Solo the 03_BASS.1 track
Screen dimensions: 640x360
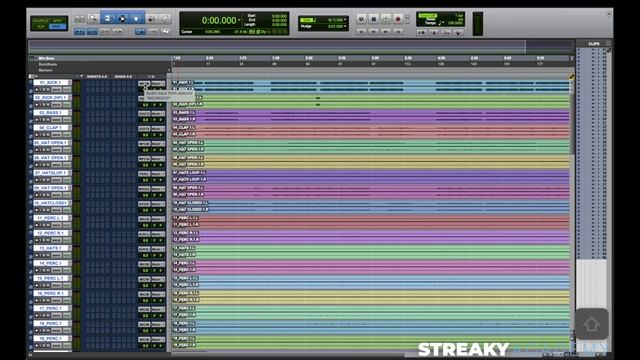43,120
